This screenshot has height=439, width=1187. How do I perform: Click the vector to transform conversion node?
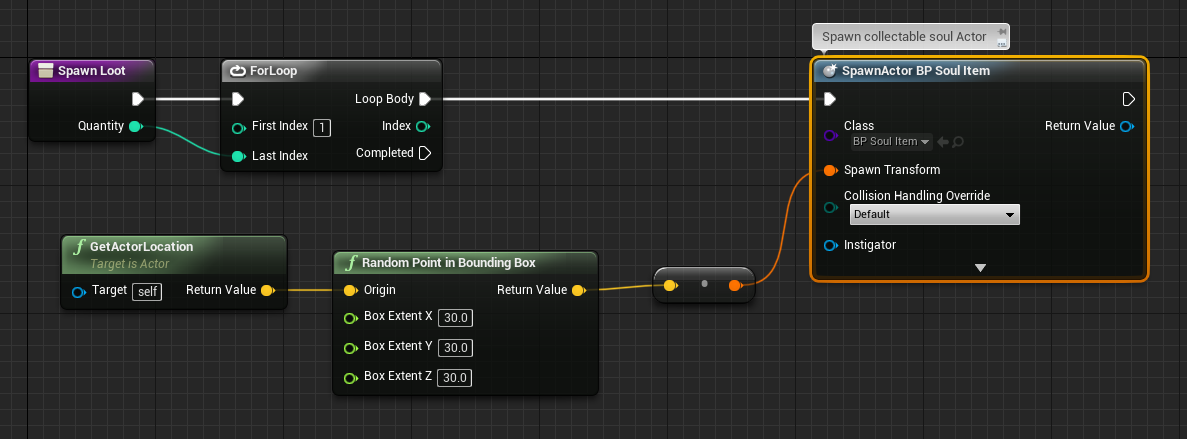click(704, 285)
